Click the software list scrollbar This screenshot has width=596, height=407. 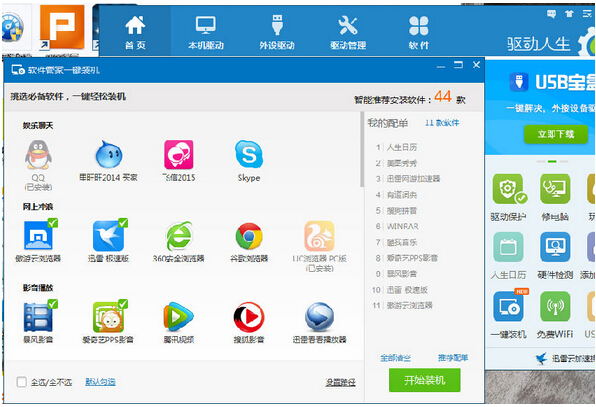[x=362, y=149]
